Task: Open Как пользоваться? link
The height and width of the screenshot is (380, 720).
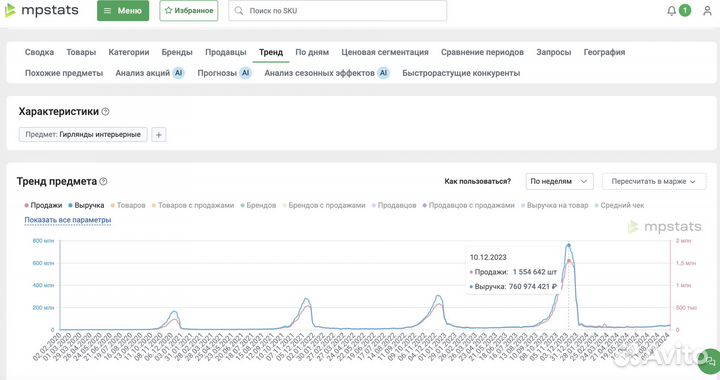Action: coord(478,181)
